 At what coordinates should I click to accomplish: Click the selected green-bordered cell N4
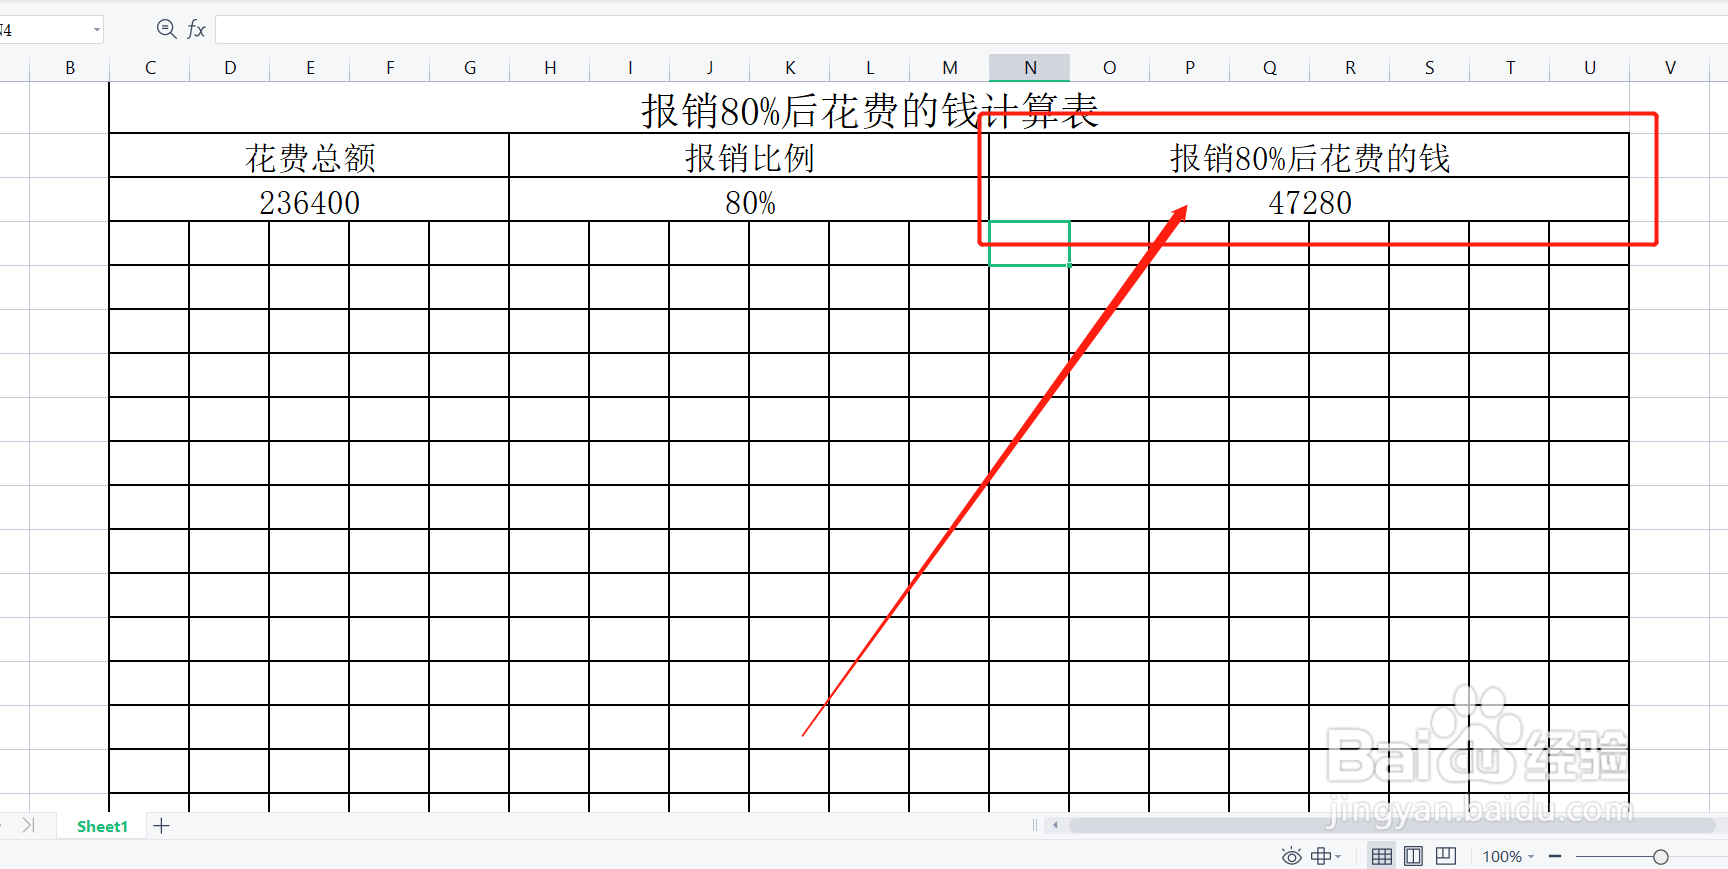point(1030,244)
